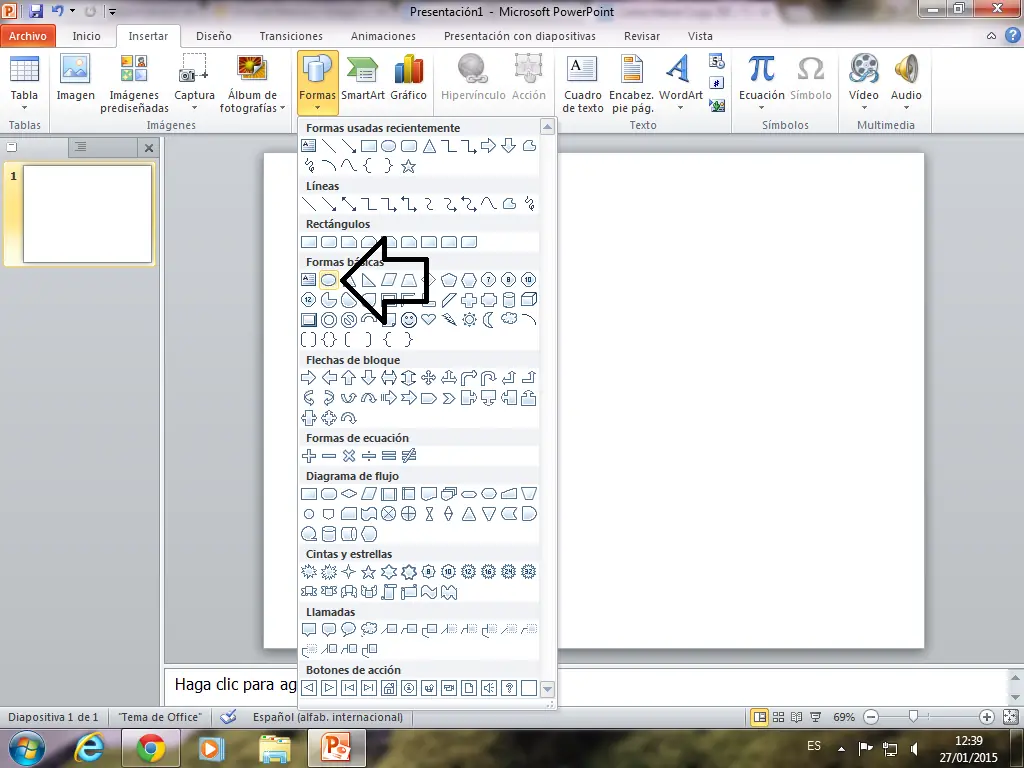Choose the heart shape
Viewport: 1024px width, 768px height.
428,319
